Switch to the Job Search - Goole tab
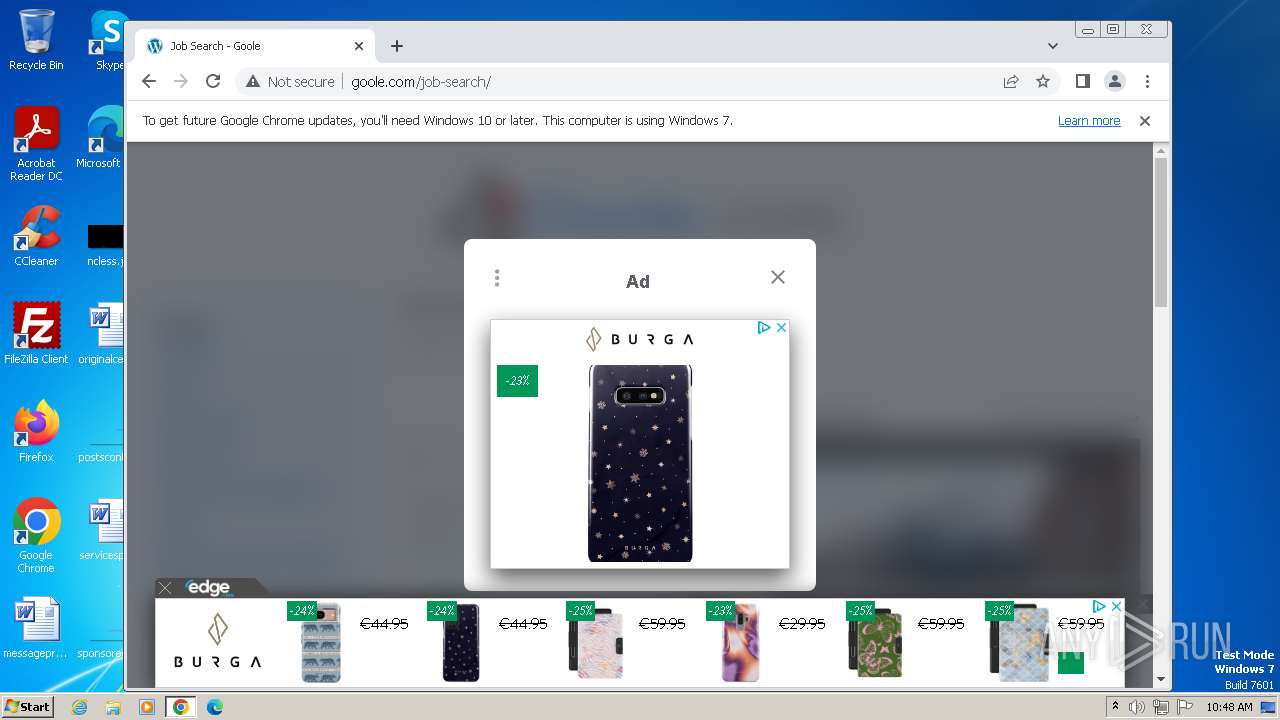 point(255,46)
